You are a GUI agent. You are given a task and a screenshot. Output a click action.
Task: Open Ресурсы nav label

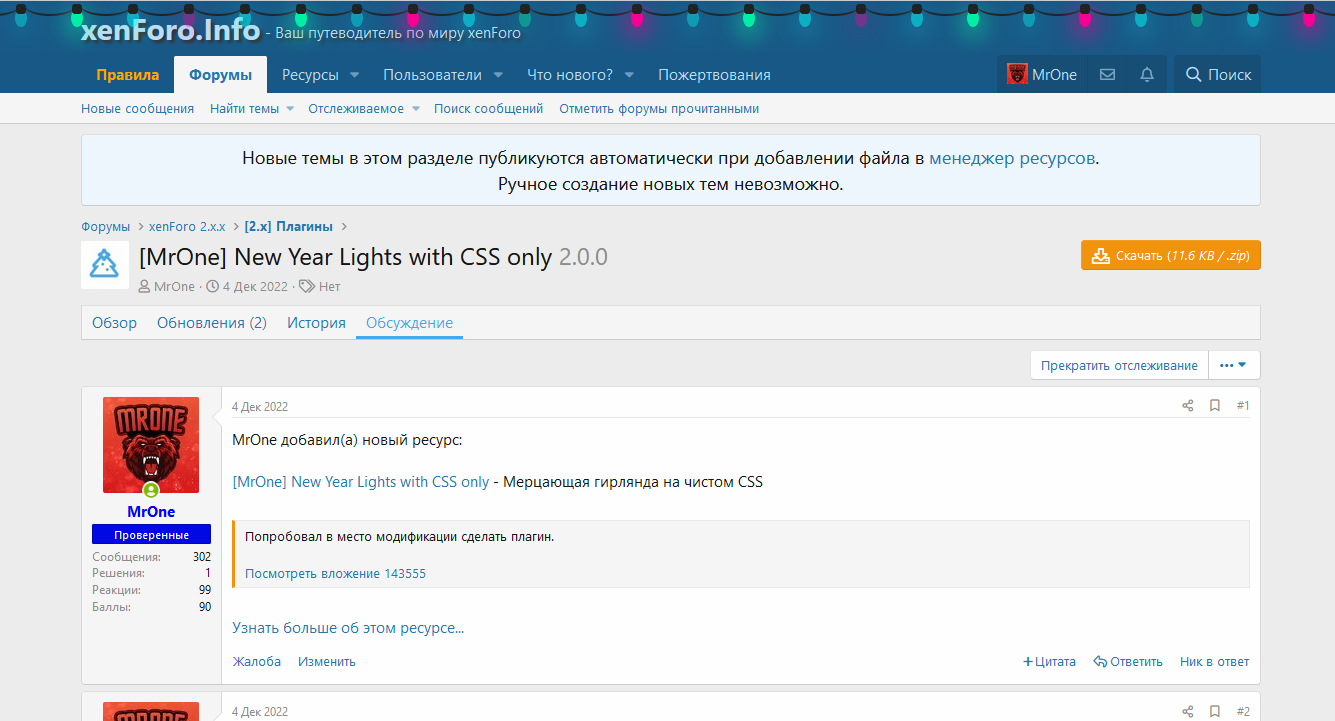(310, 75)
